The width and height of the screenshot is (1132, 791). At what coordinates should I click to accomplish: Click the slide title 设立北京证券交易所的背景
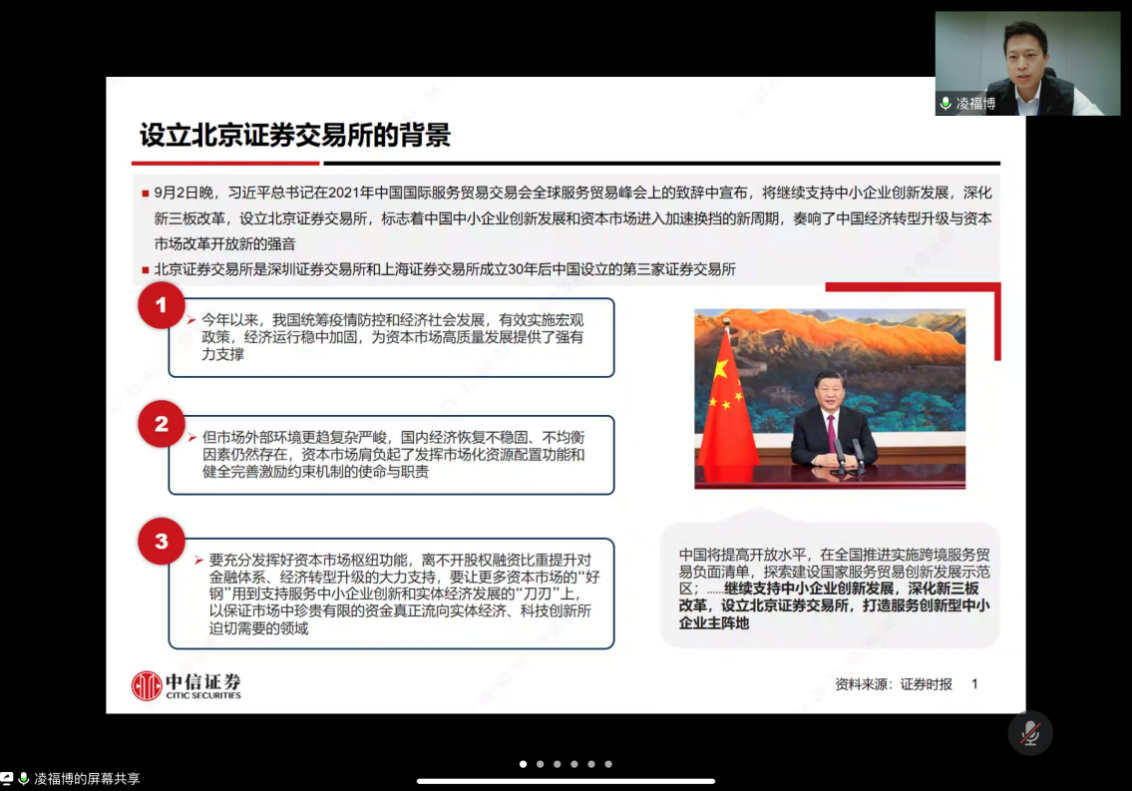(295, 135)
